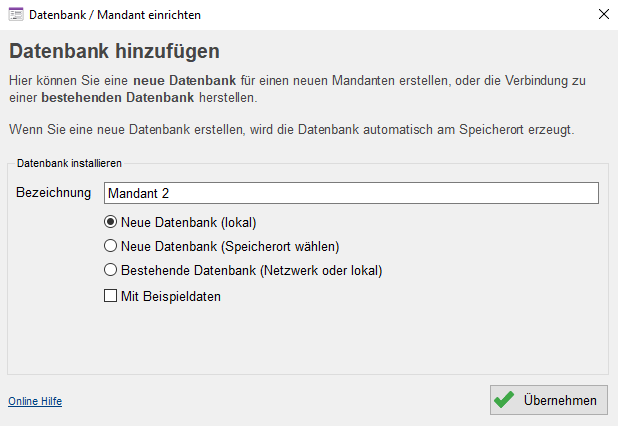Image resolution: width=618 pixels, height=426 pixels.
Task: Click the Datenbank installieren group label
Action: 69,163
